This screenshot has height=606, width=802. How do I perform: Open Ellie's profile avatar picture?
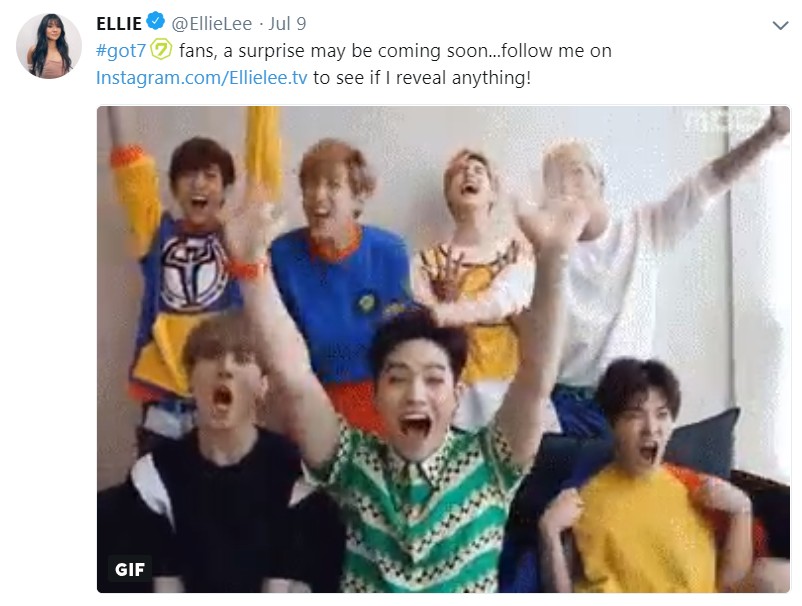49,46
